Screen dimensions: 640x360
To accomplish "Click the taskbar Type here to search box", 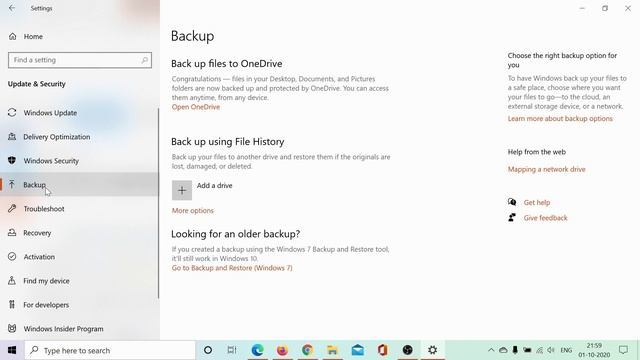I will point(110,350).
